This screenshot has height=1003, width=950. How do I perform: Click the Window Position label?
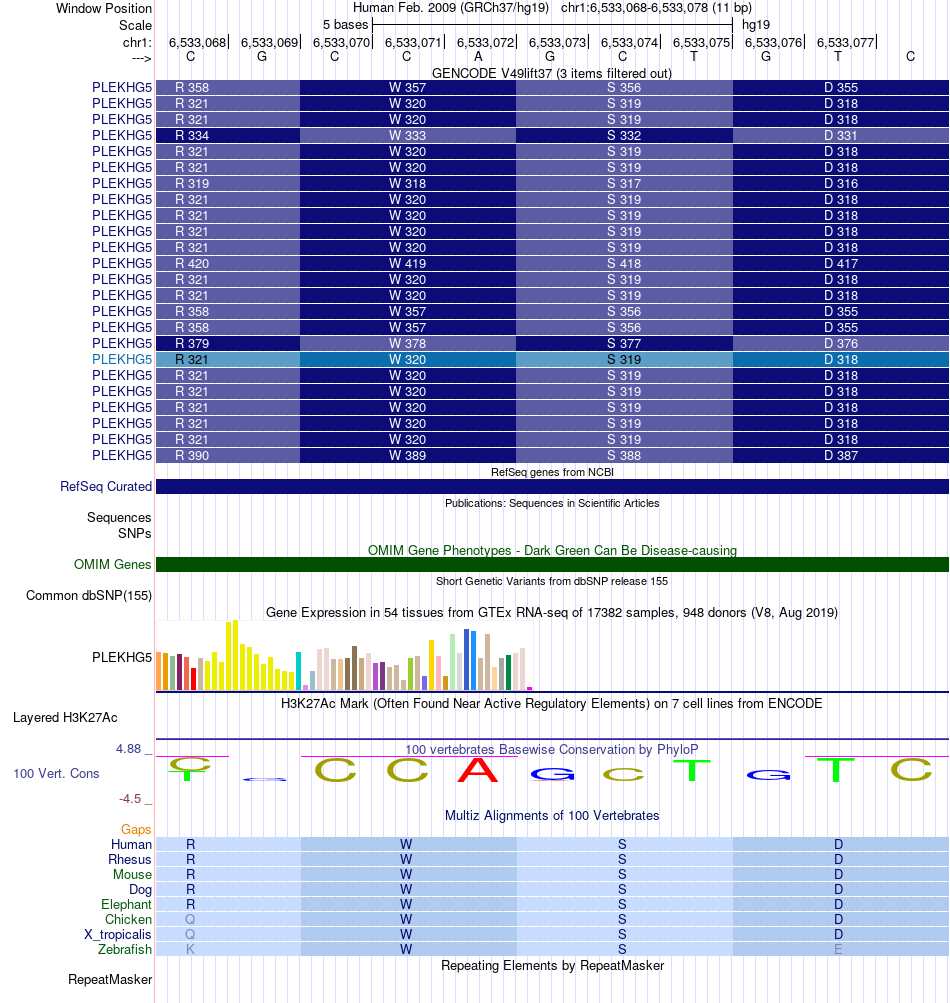point(104,8)
